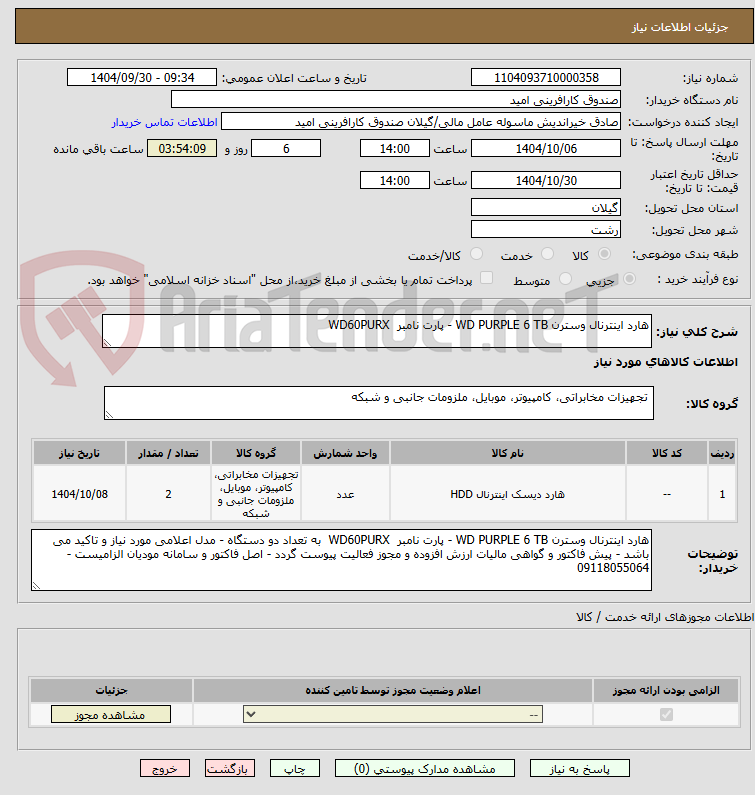Select the کالا/خدمت radio button

point(476,254)
